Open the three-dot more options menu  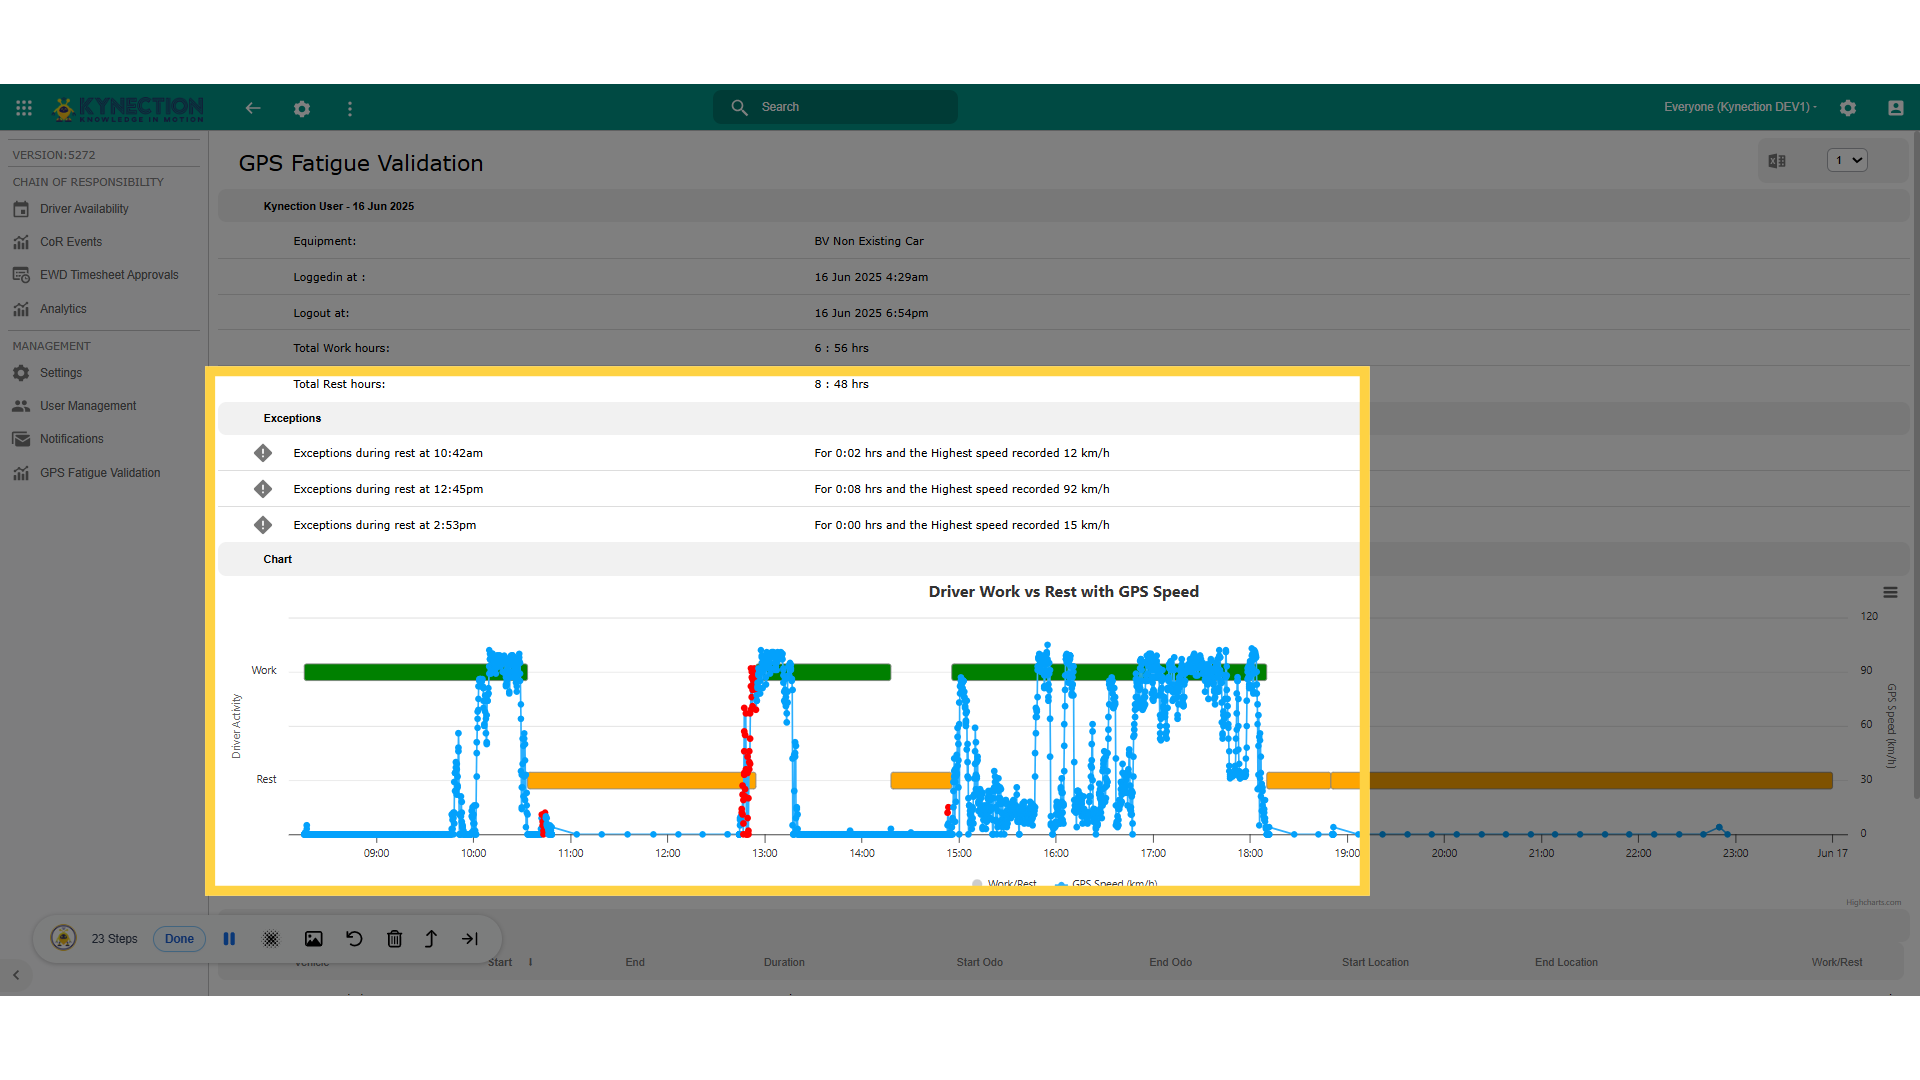[350, 108]
